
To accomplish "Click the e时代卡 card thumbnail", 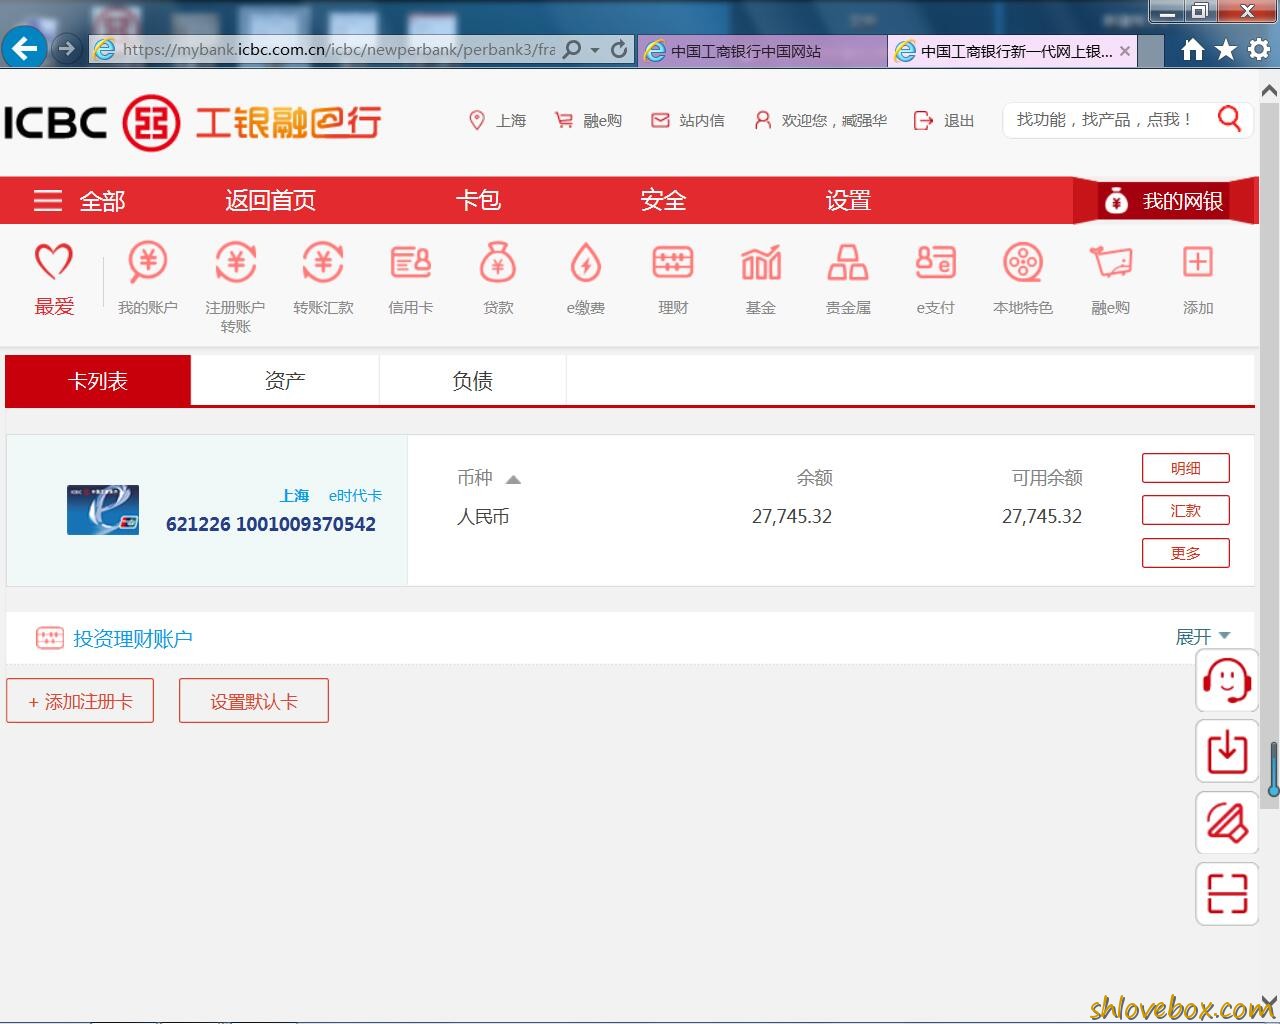I will (x=103, y=510).
